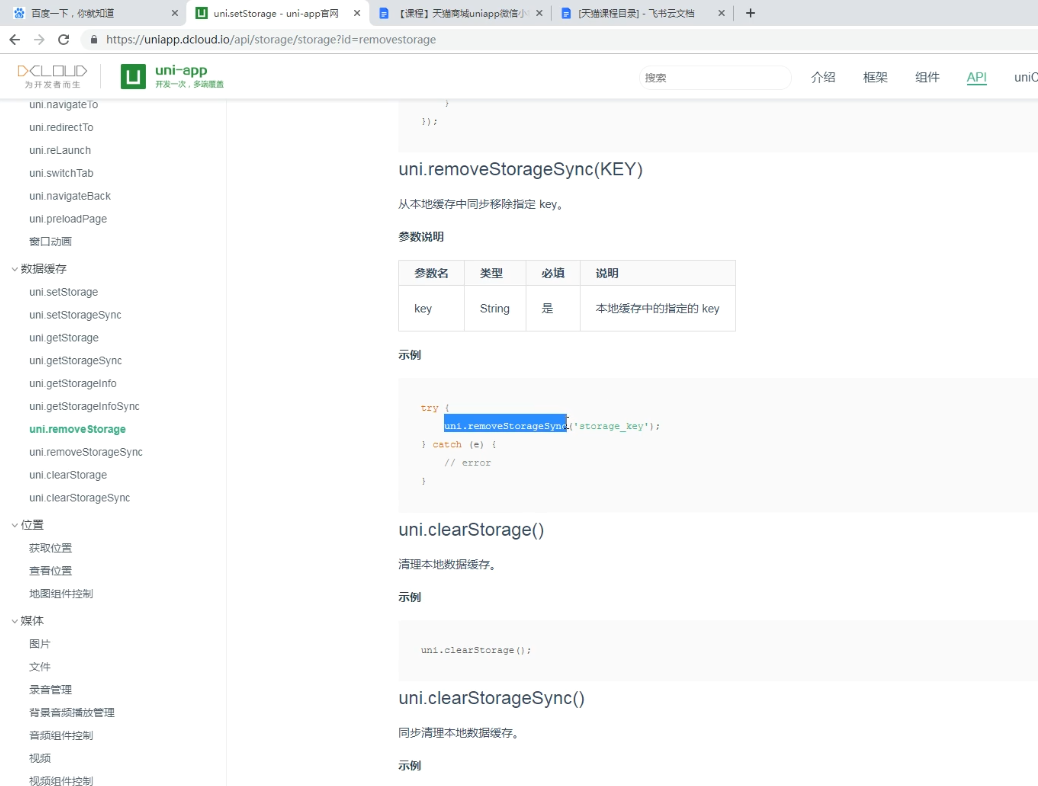Image resolution: width=1038 pixels, height=786 pixels.
Task: Open uni.setStorage in sidebar
Action: [x=64, y=292]
